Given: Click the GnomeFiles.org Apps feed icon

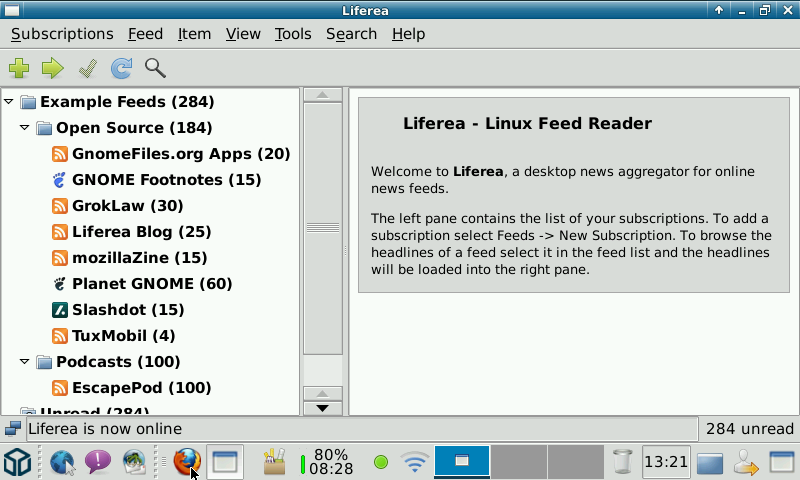Looking at the screenshot, I should click(x=60, y=154).
